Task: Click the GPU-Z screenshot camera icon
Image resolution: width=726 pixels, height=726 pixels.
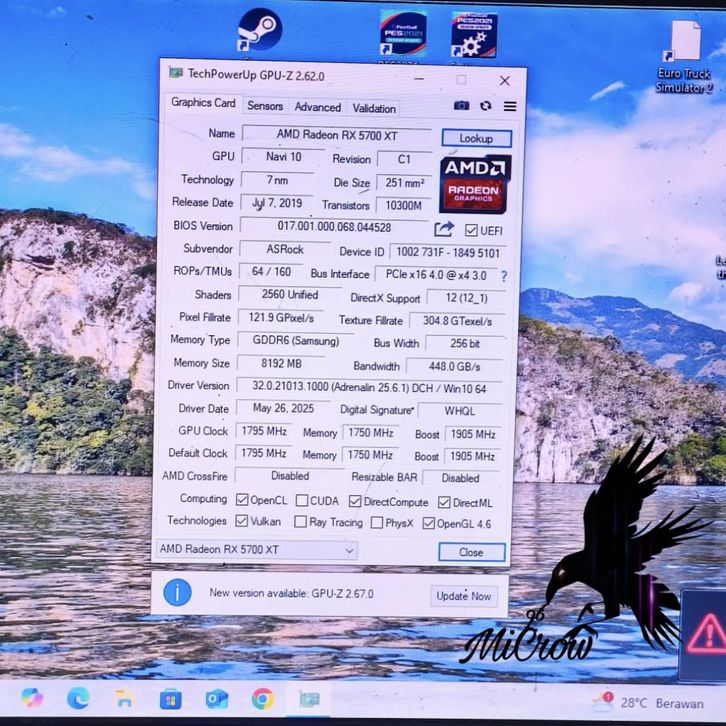Action: [461, 106]
